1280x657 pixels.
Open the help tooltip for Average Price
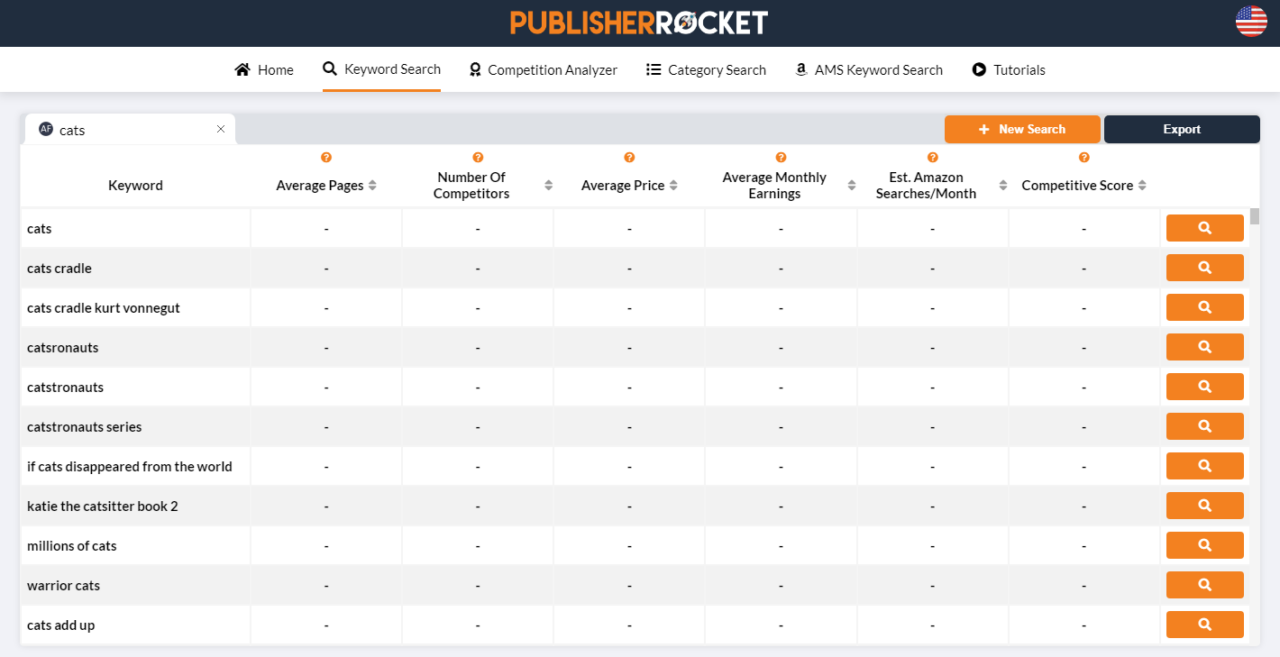pos(629,157)
